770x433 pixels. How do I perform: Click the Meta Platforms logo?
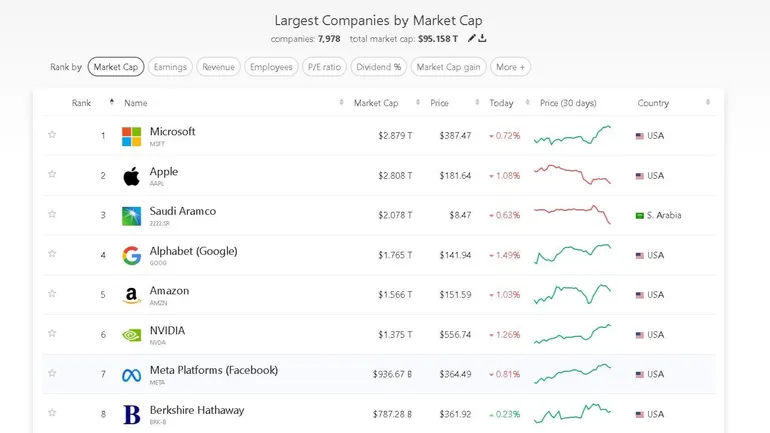131,375
